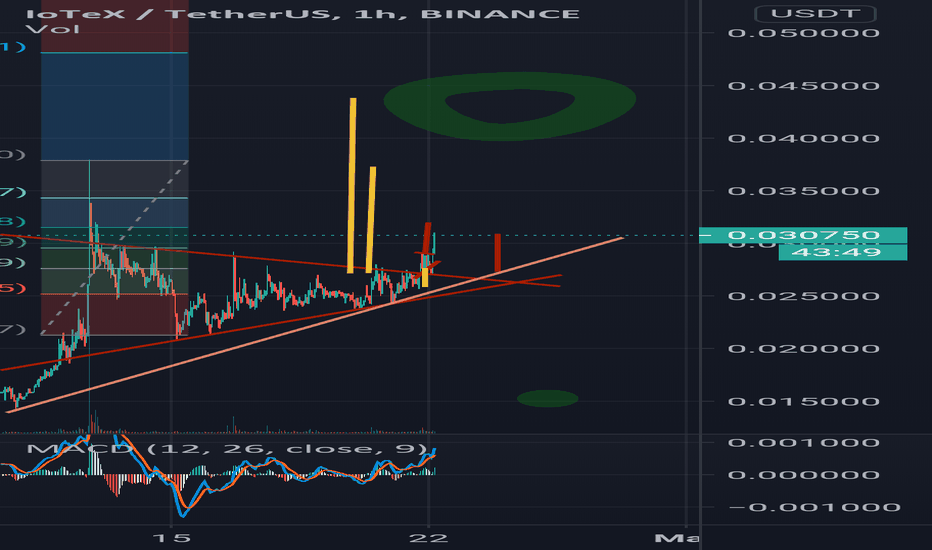The image size is (932, 550).
Task: Click the 0.030750 current price label
Action: (x=803, y=235)
